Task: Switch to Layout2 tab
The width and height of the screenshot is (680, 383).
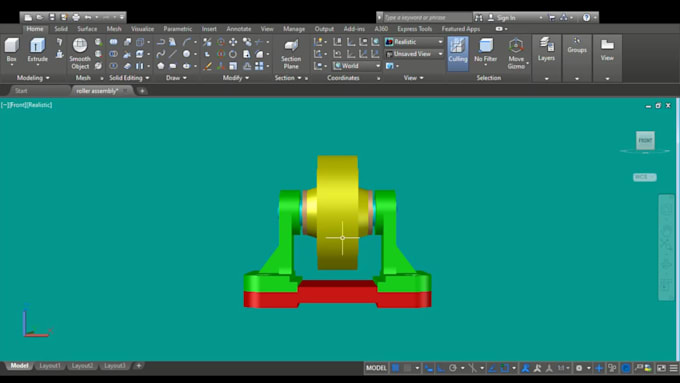Action: pyautogui.click(x=82, y=366)
